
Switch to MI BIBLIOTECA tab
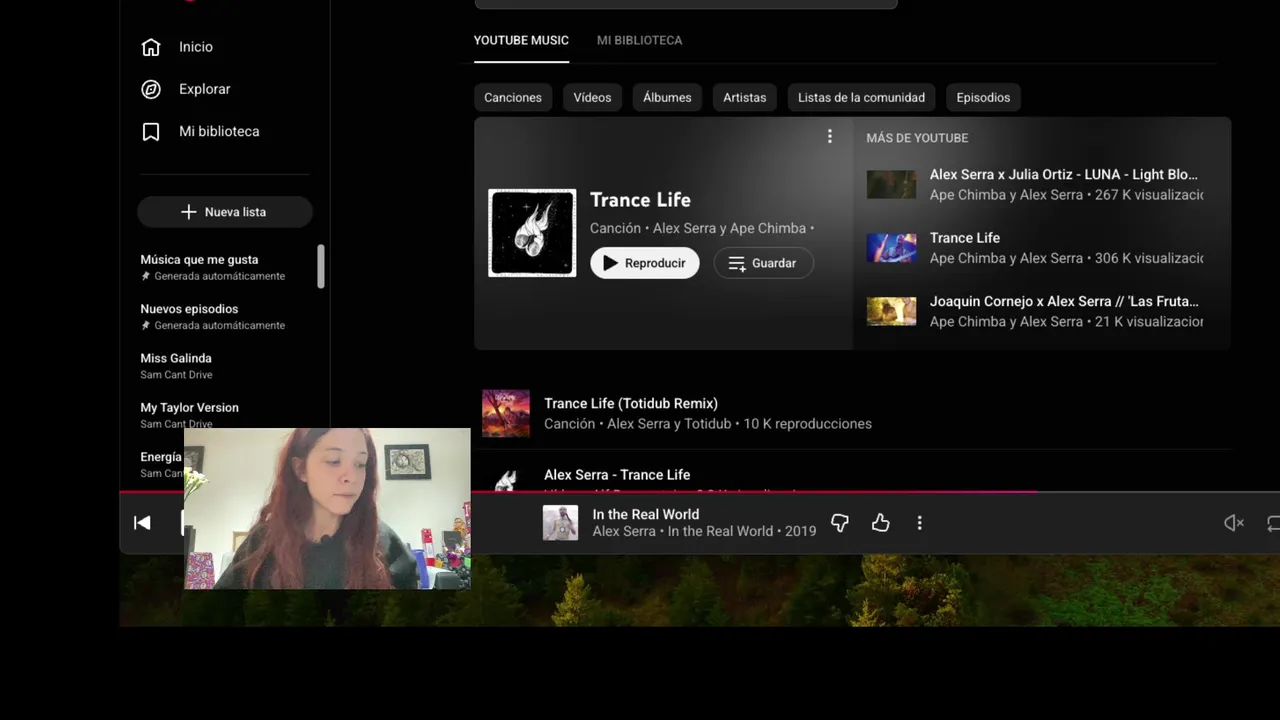coord(639,40)
